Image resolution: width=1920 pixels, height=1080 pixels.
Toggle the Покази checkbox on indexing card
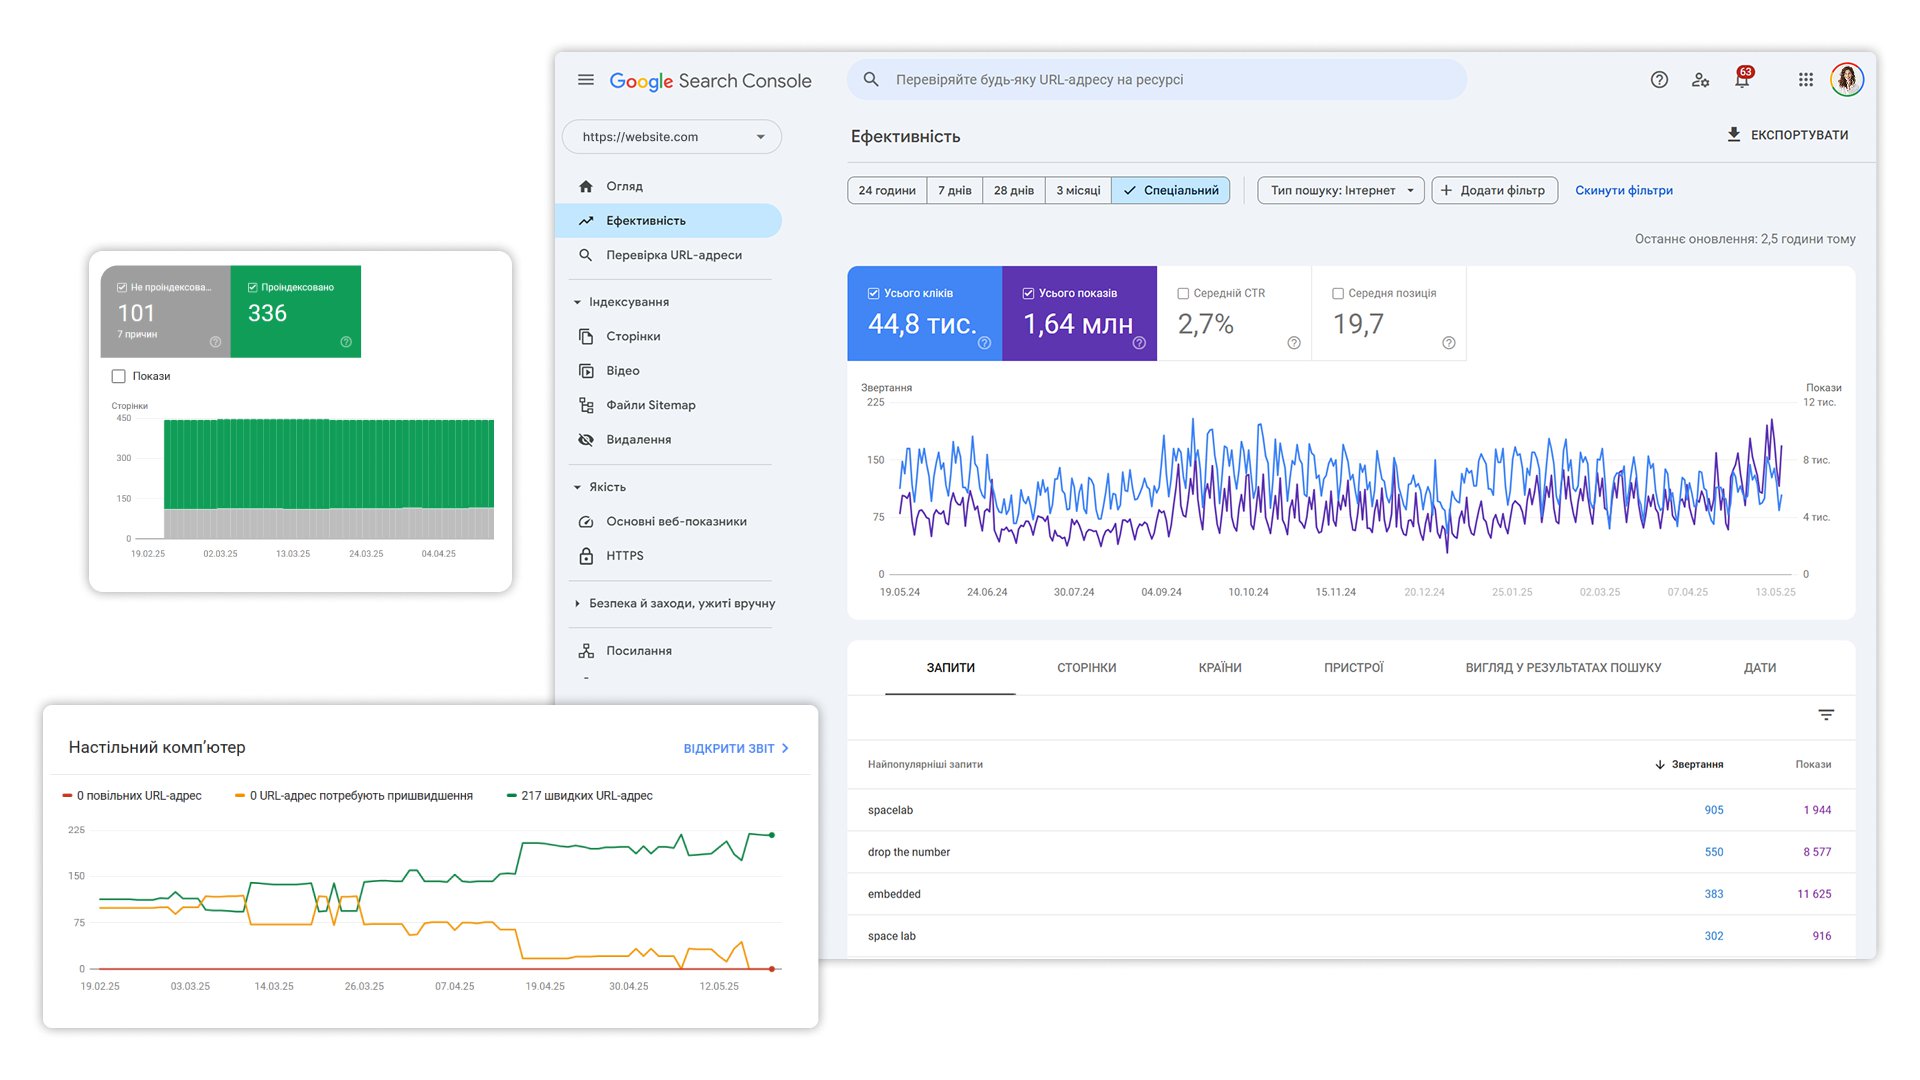pyautogui.click(x=117, y=376)
